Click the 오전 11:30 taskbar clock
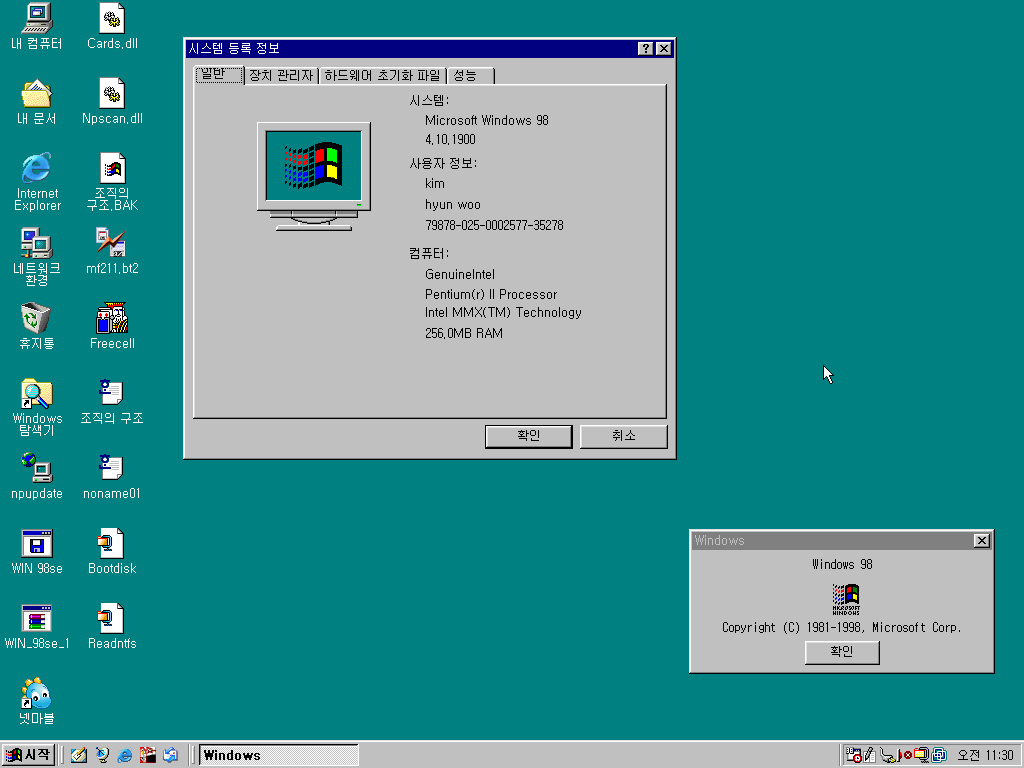The image size is (1024, 768). click(985, 756)
